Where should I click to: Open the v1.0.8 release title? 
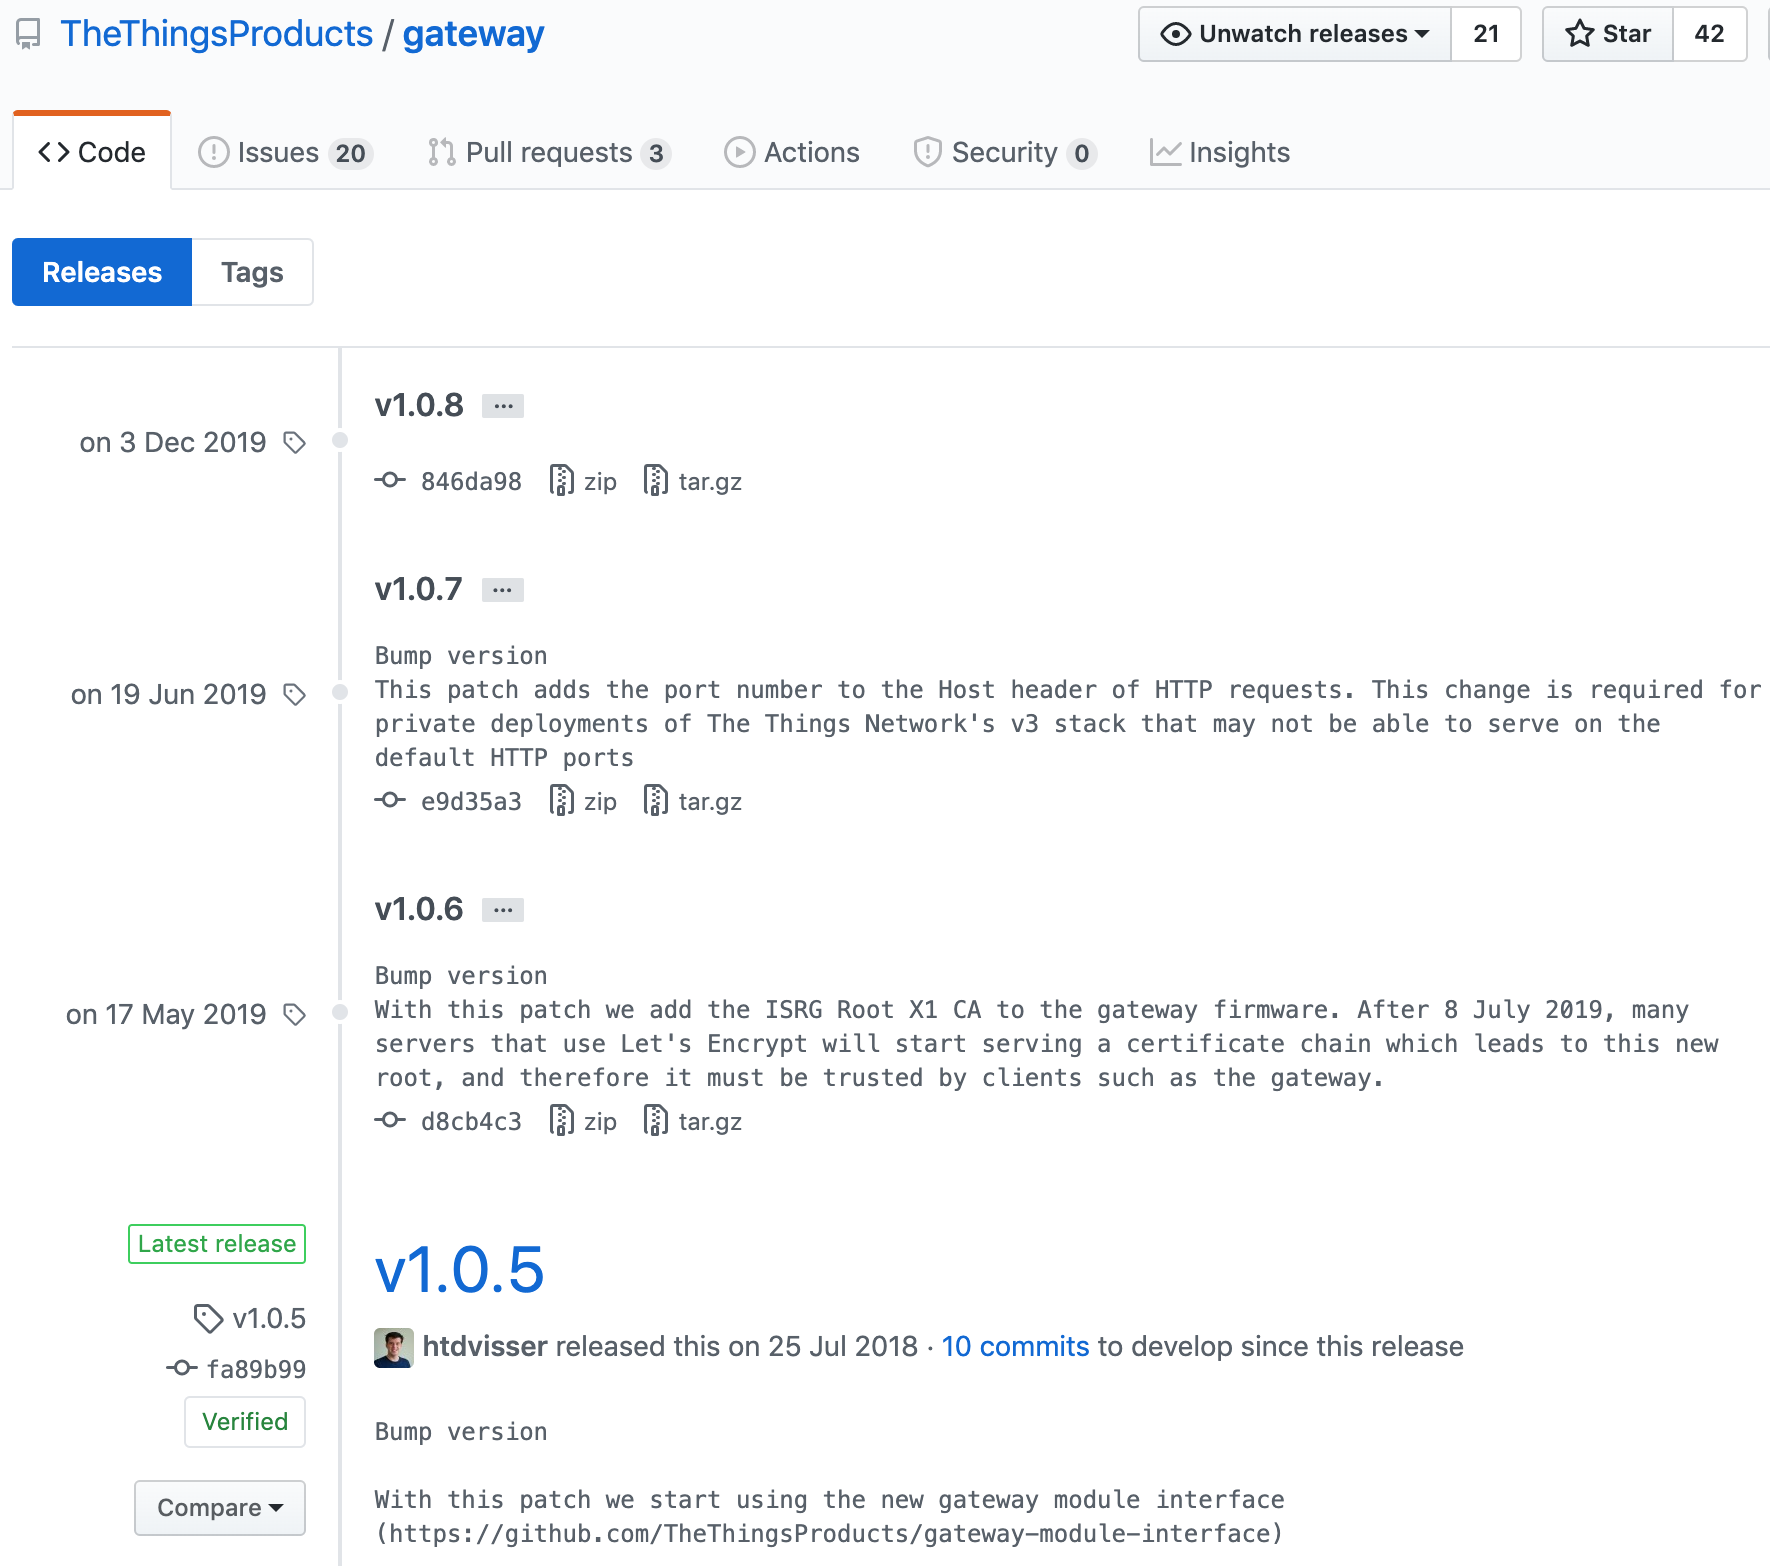(x=419, y=405)
